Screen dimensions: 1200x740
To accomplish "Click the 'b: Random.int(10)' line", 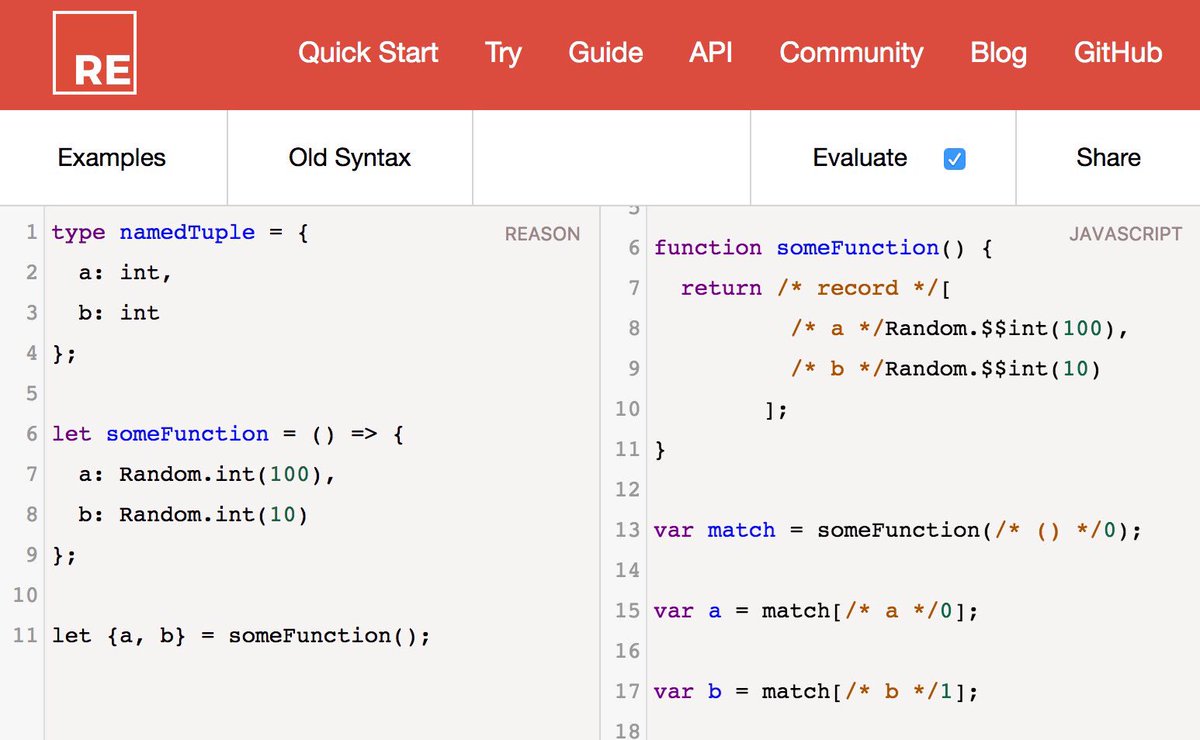I will [194, 515].
